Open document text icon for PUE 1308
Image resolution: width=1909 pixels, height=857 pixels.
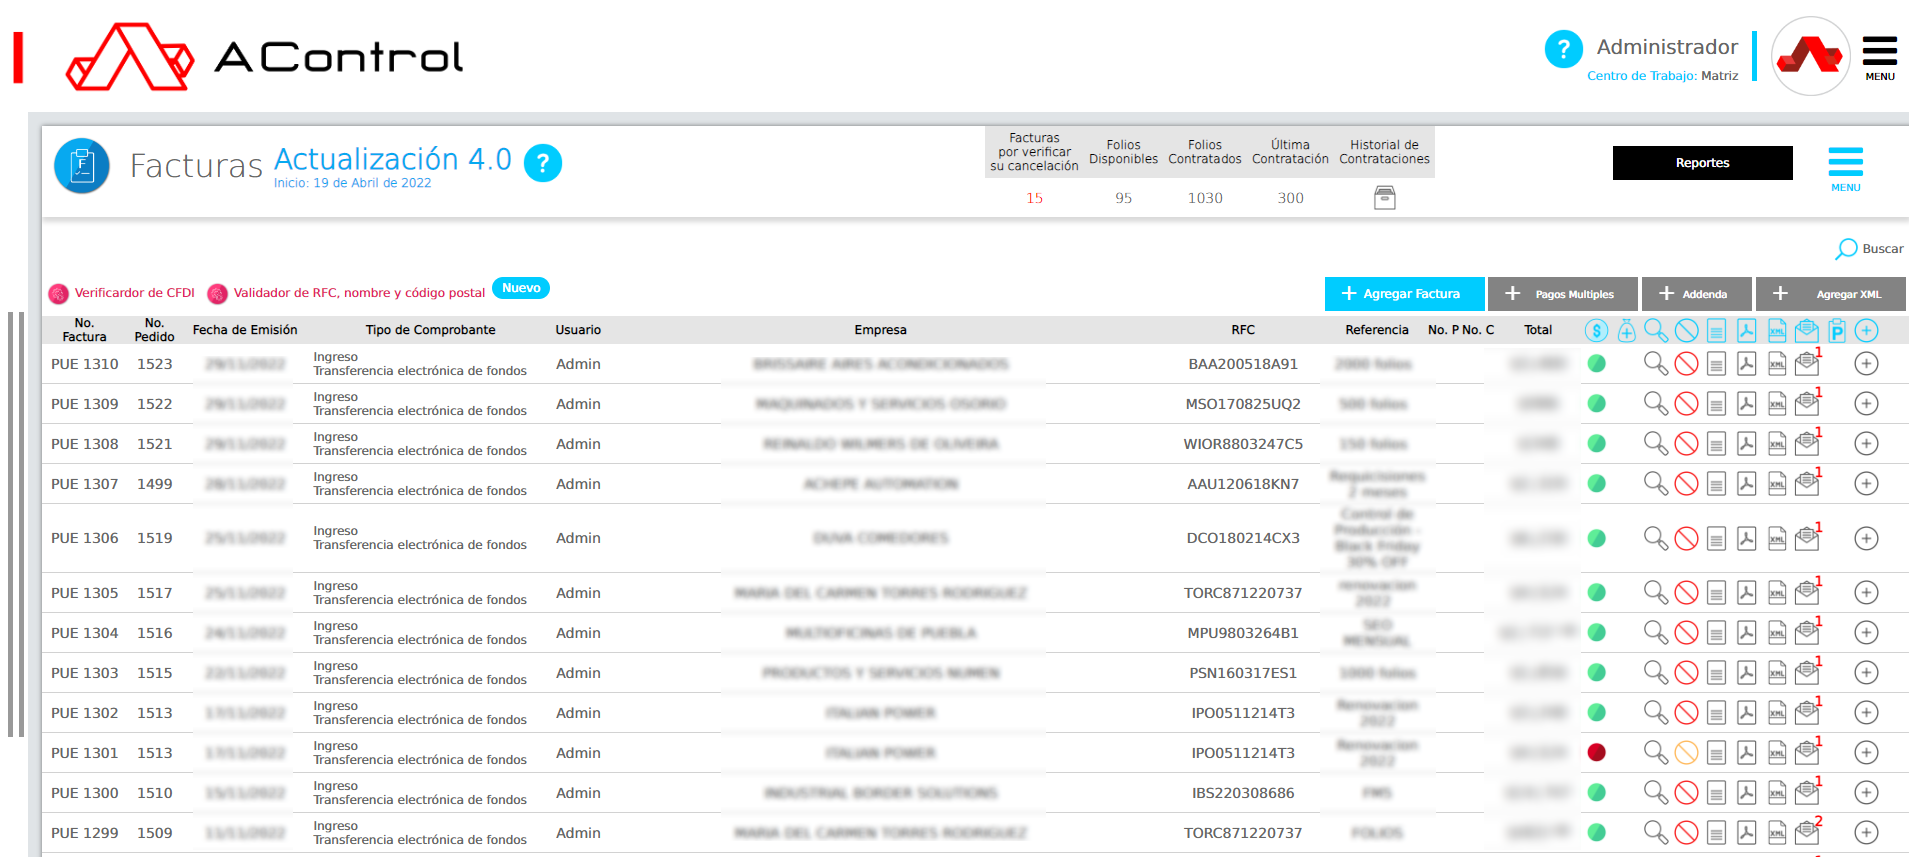1716,444
